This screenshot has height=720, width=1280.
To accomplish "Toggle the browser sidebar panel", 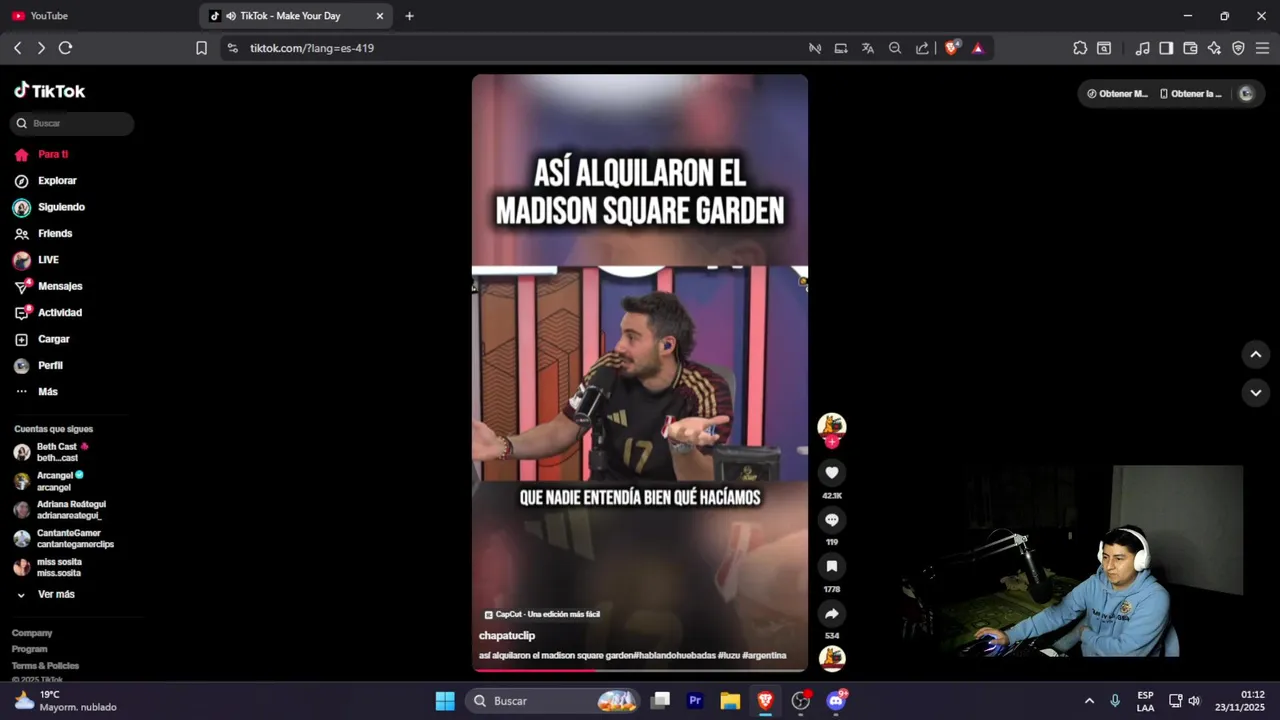I will tap(1166, 48).
